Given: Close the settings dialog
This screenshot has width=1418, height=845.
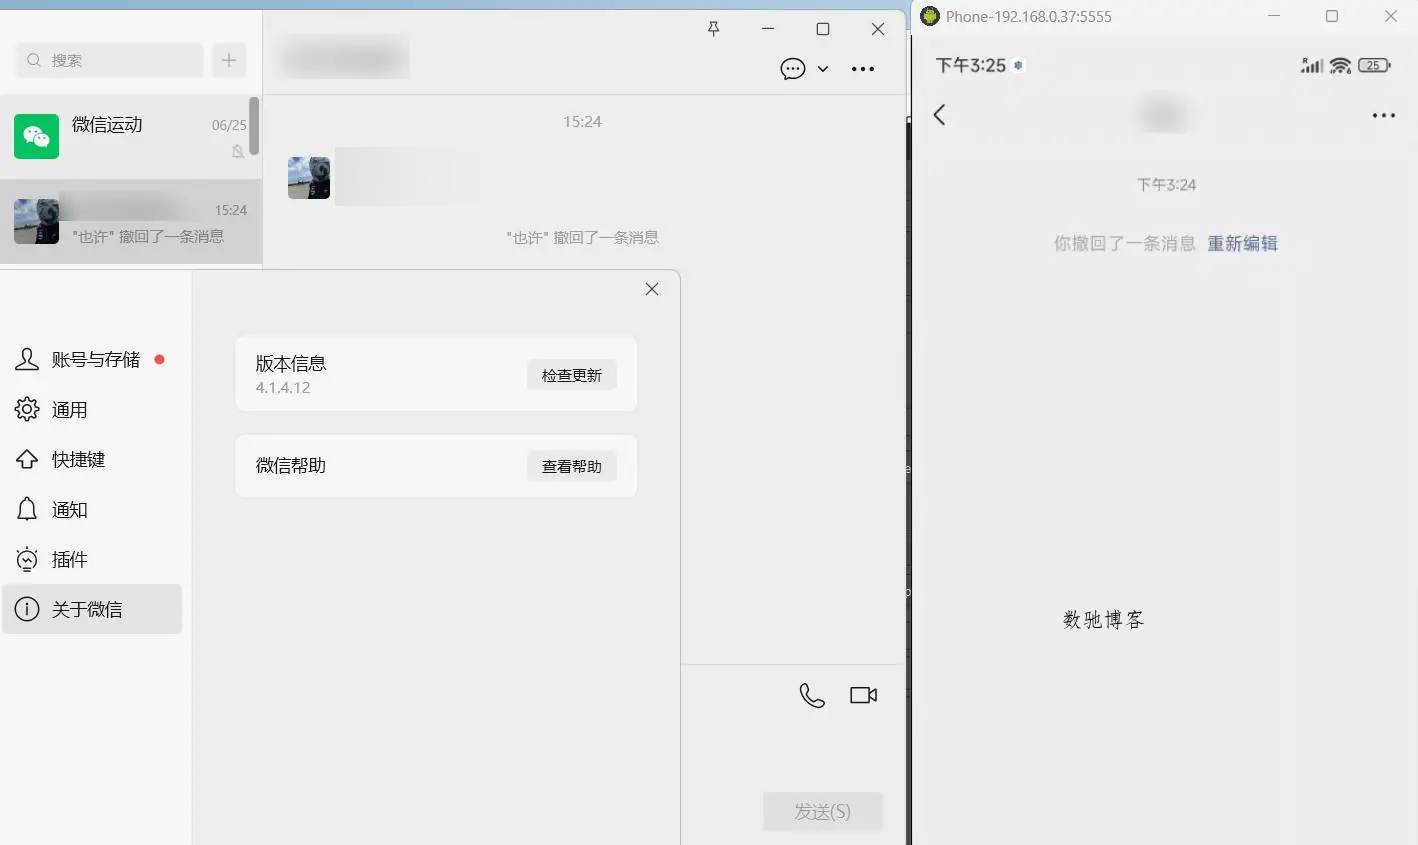Looking at the screenshot, I should tap(652, 289).
